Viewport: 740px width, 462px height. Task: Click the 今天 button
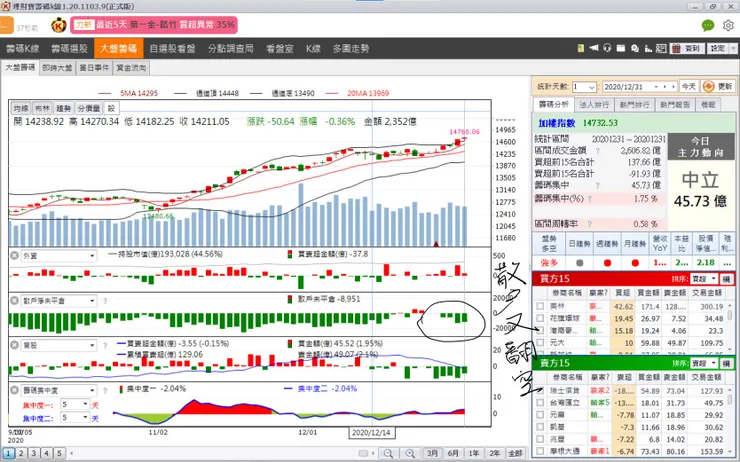tap(689, 86)
